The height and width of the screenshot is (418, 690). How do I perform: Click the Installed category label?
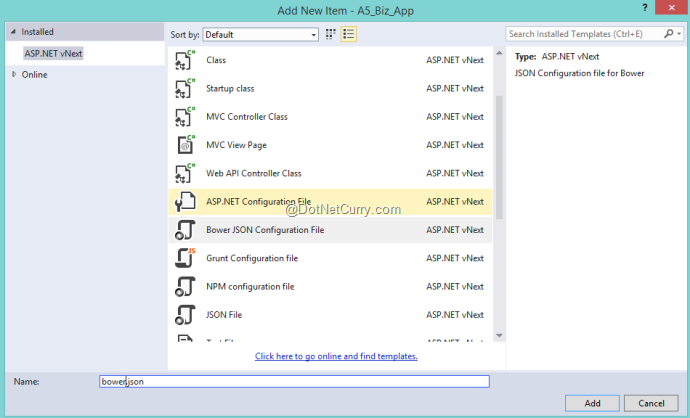click(37, 32)
